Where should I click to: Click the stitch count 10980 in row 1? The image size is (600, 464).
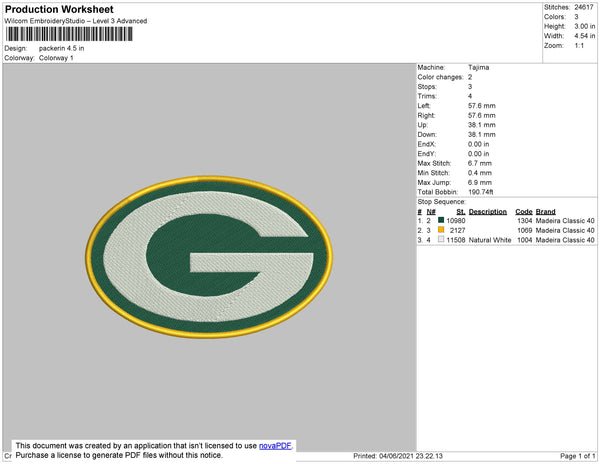(x=456, y=221)
